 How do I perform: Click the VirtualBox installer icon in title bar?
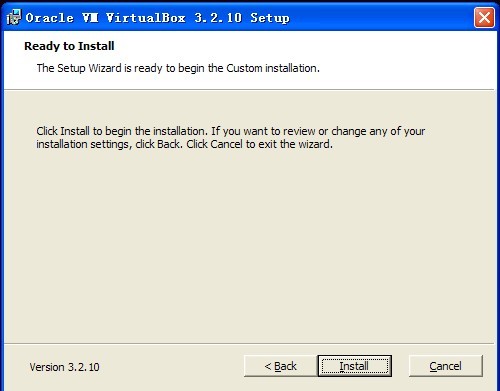pos(13,17)
